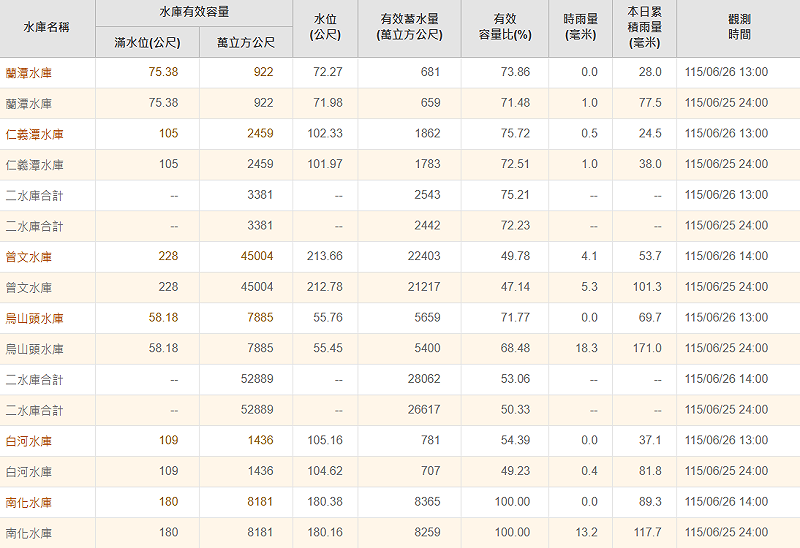Viewport: 800px width, 548px height.
Task: Select capacity ratio 75.72
Action: [x=515, y=133]
